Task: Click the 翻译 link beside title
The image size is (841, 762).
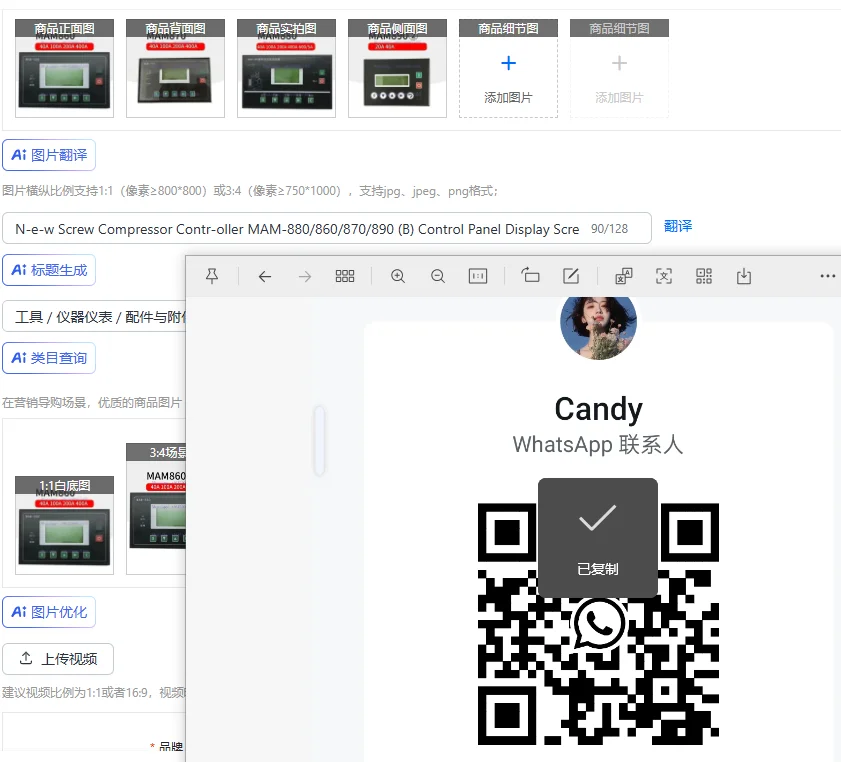Action: coord(678,226)
